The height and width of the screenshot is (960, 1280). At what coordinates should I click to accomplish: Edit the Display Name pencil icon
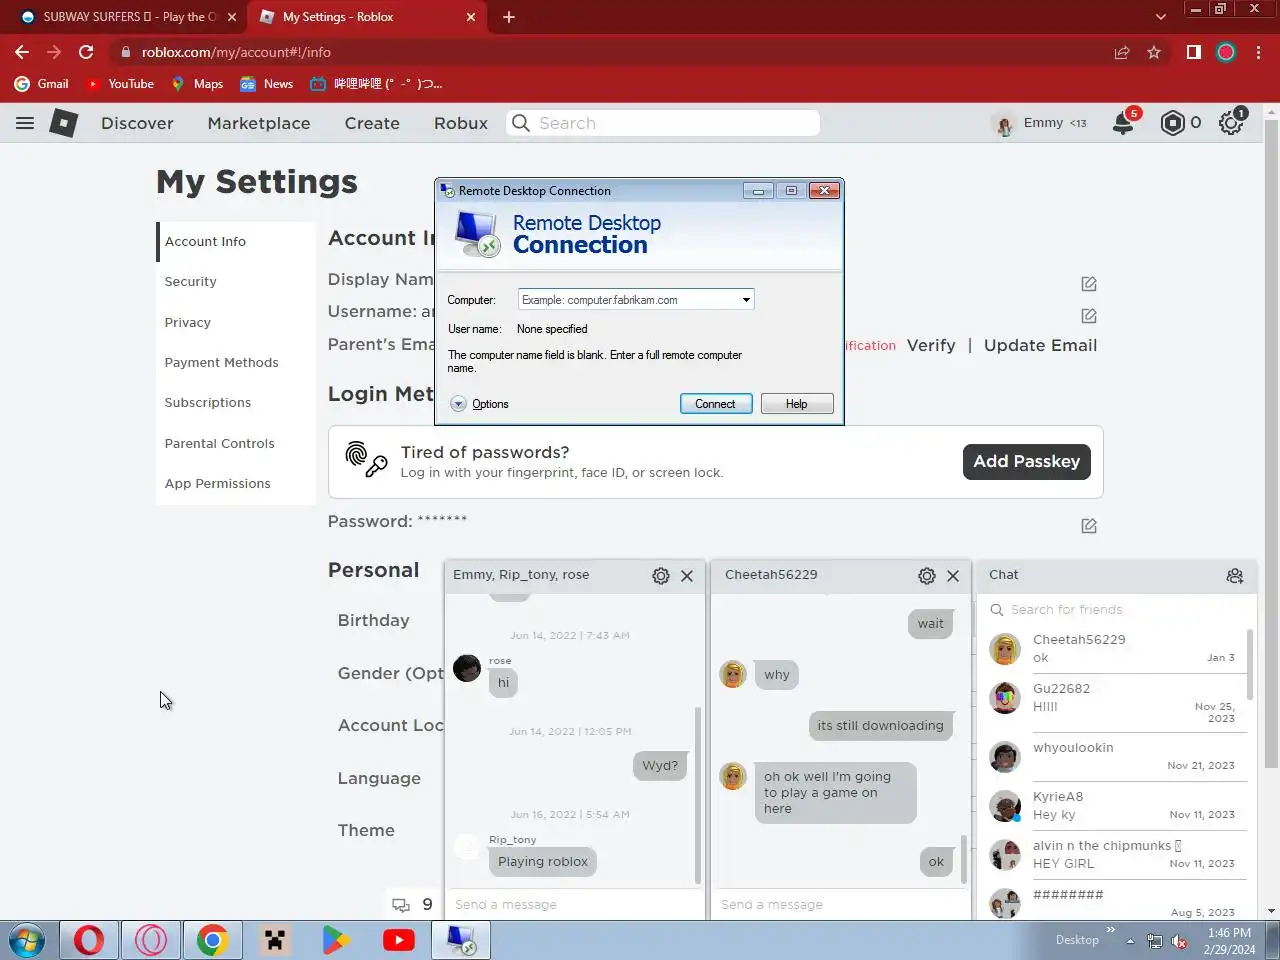(1089, 284)
